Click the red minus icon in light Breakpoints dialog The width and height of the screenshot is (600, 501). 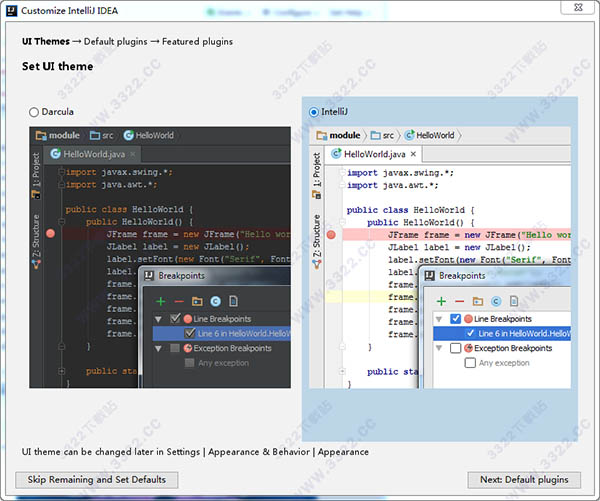(459, 300)
